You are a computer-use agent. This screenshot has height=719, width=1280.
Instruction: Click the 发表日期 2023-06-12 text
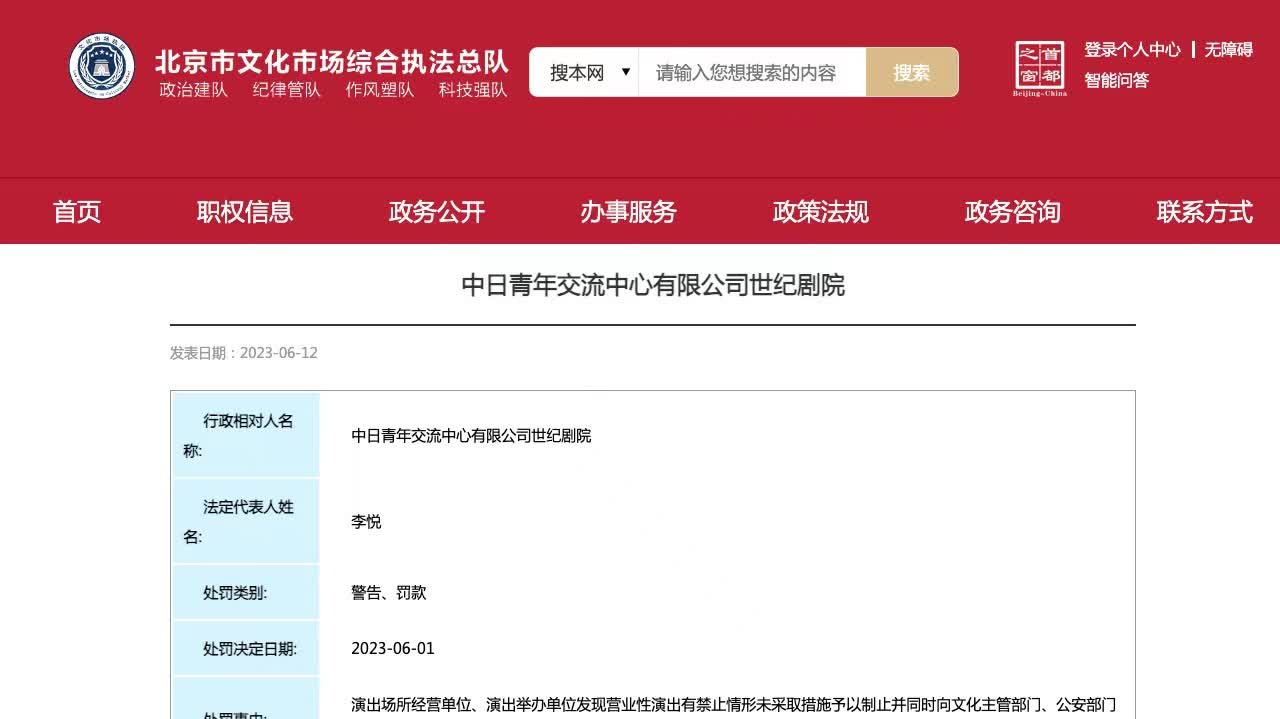[244, 353]
